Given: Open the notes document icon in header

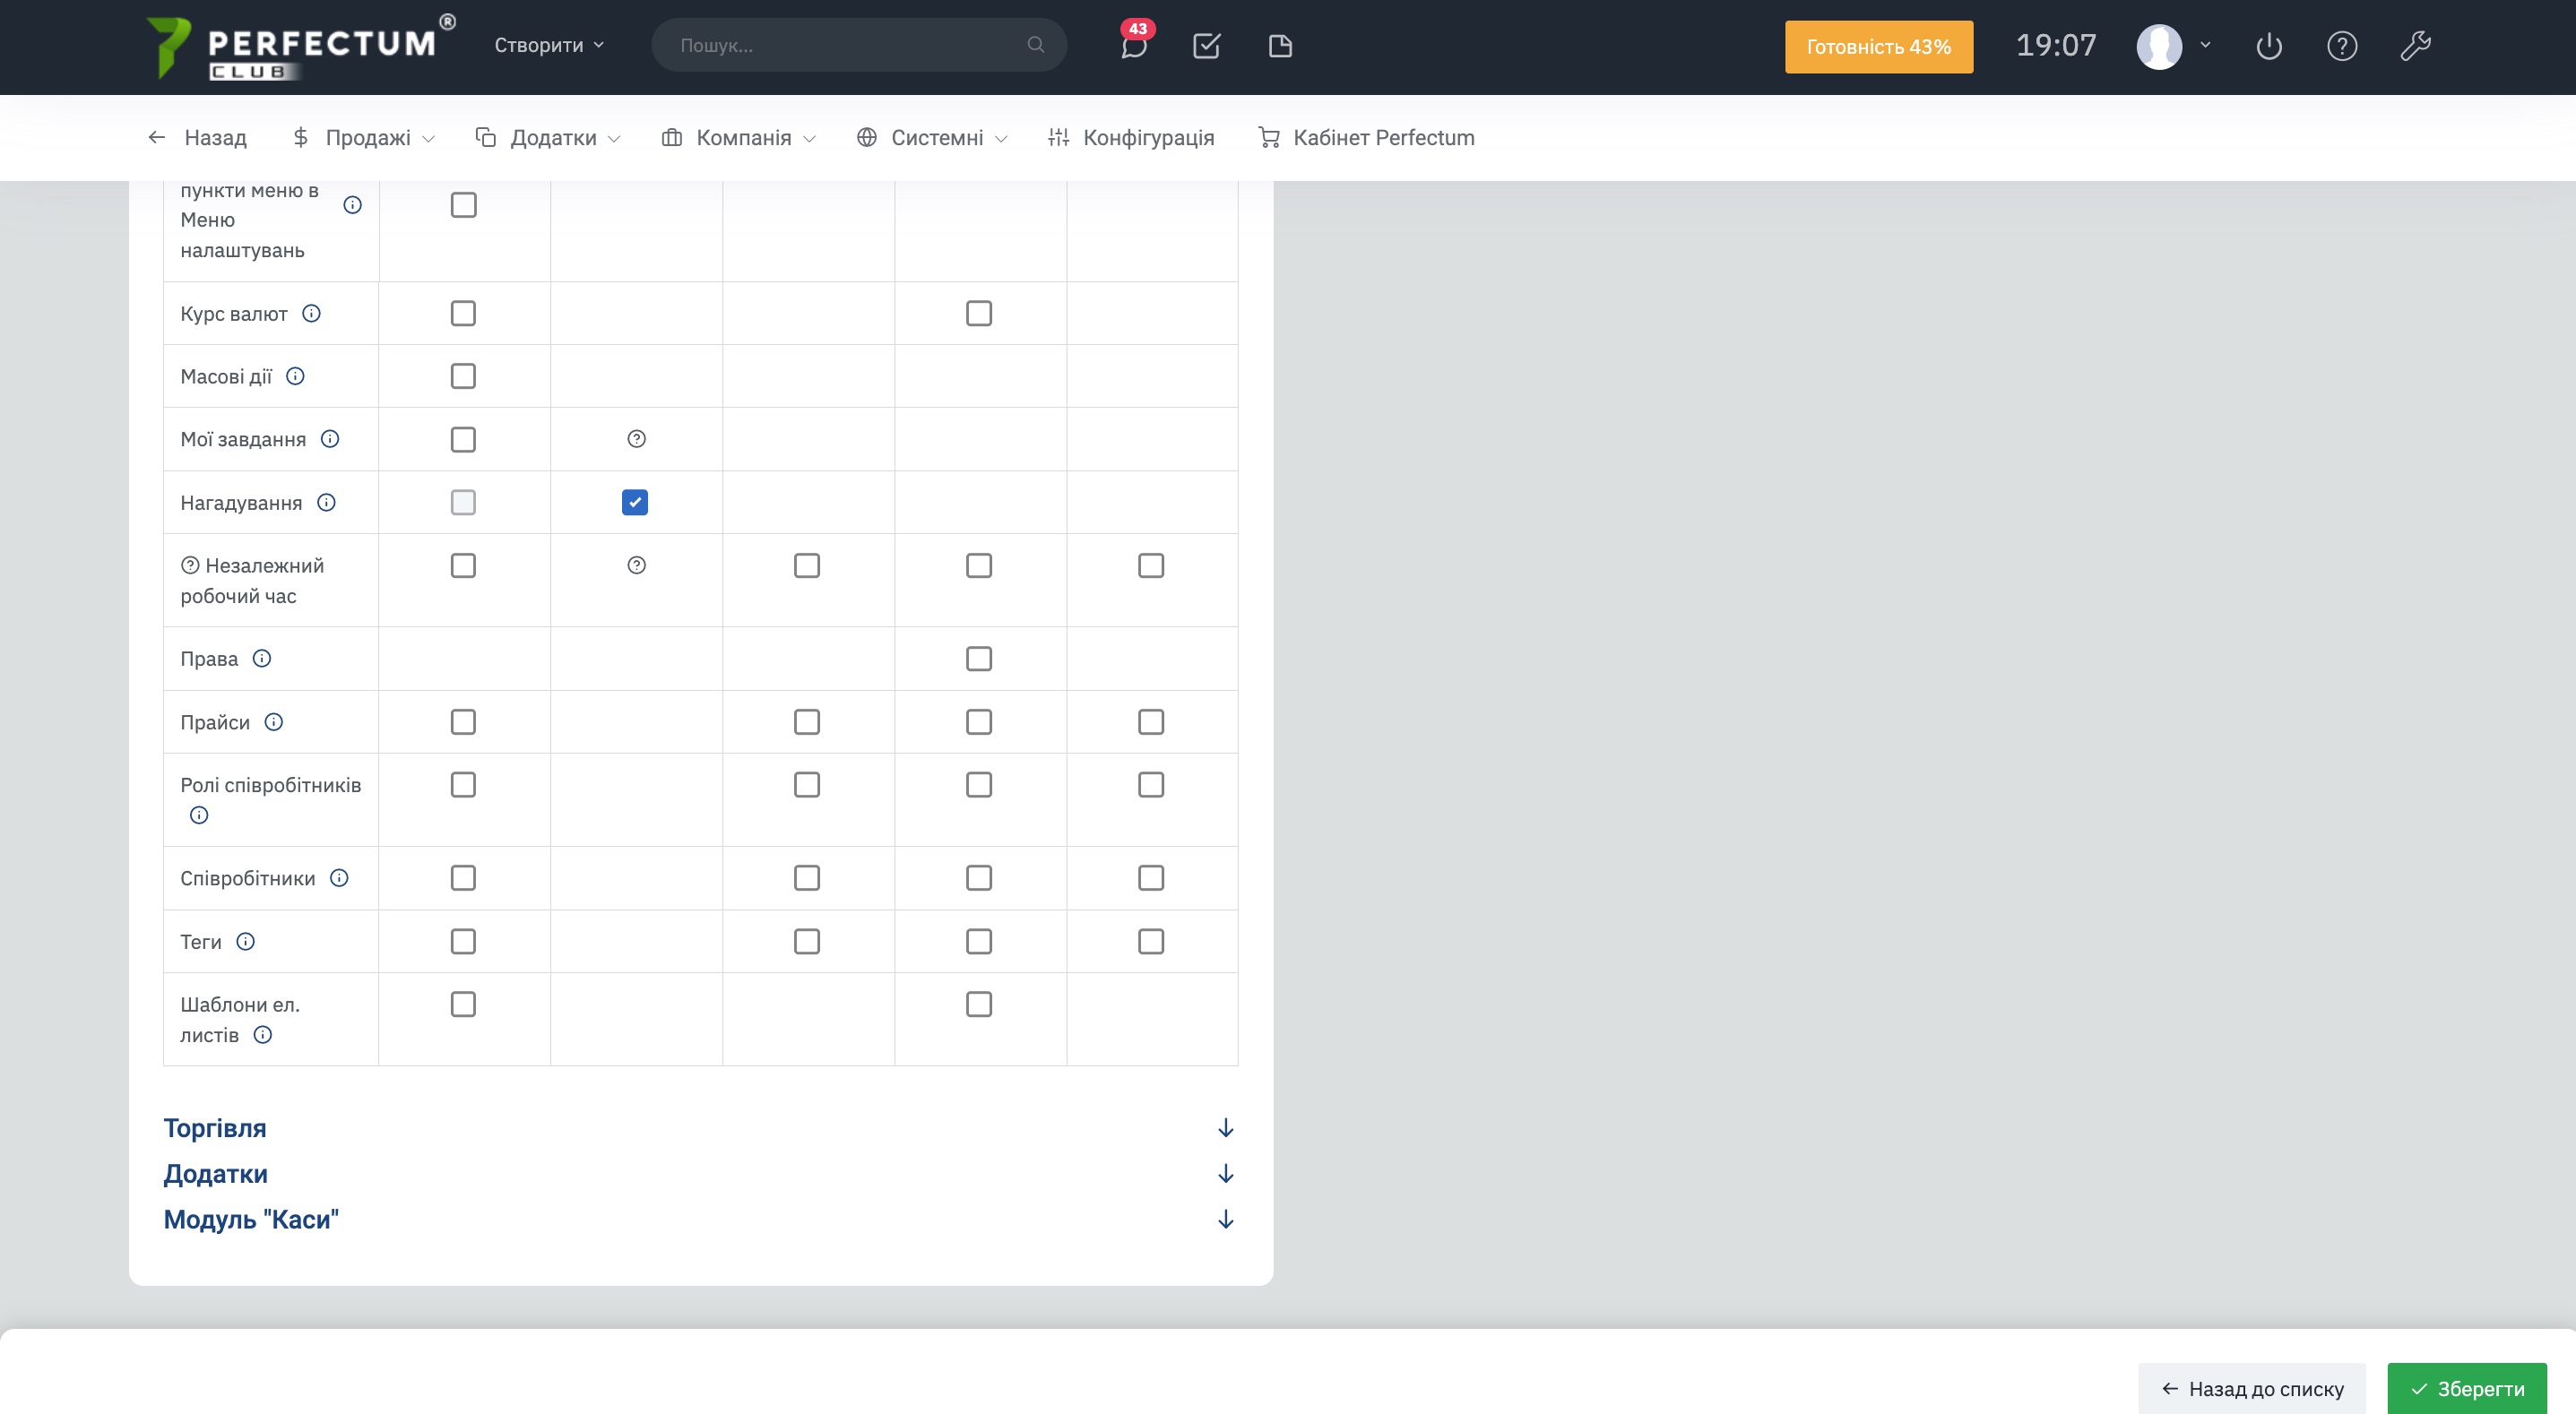Looking at the screenshot, I should click(x=1280, y=46).
